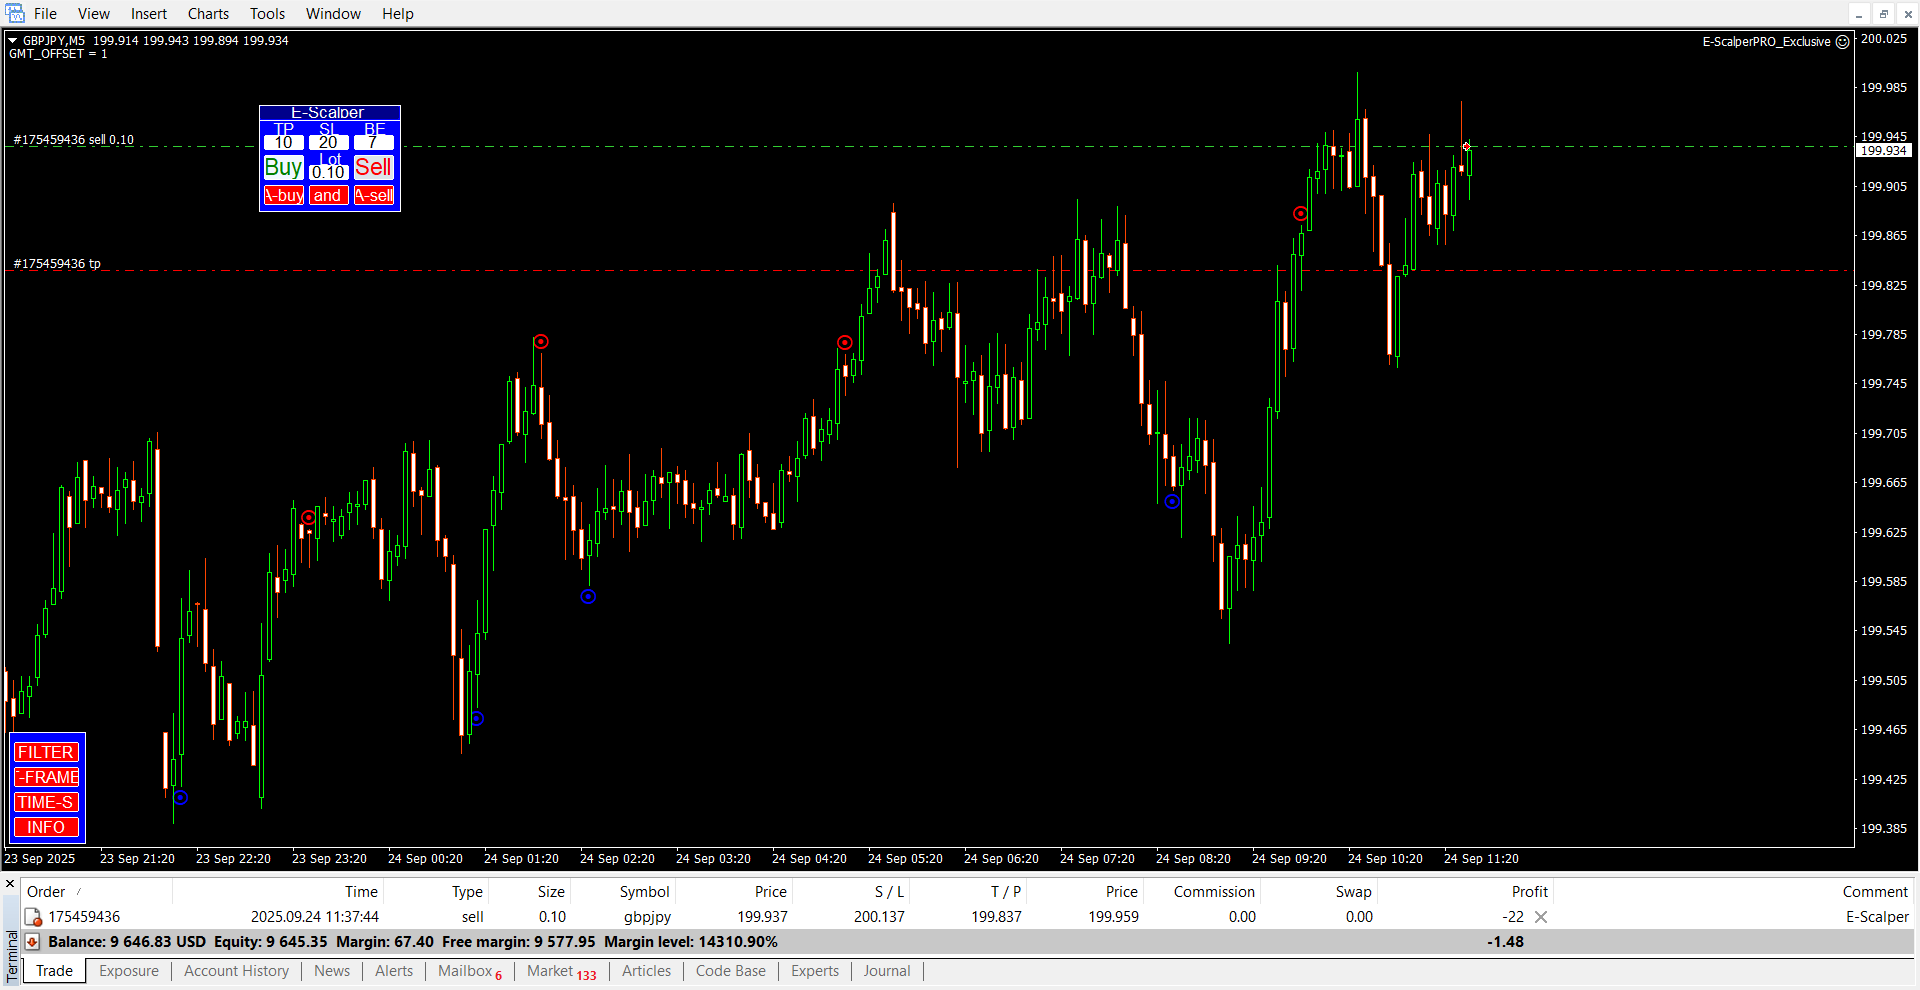Close the Terminal panel with its X
The width and height of the screenshot is (1920, 990).
point(10,884)
